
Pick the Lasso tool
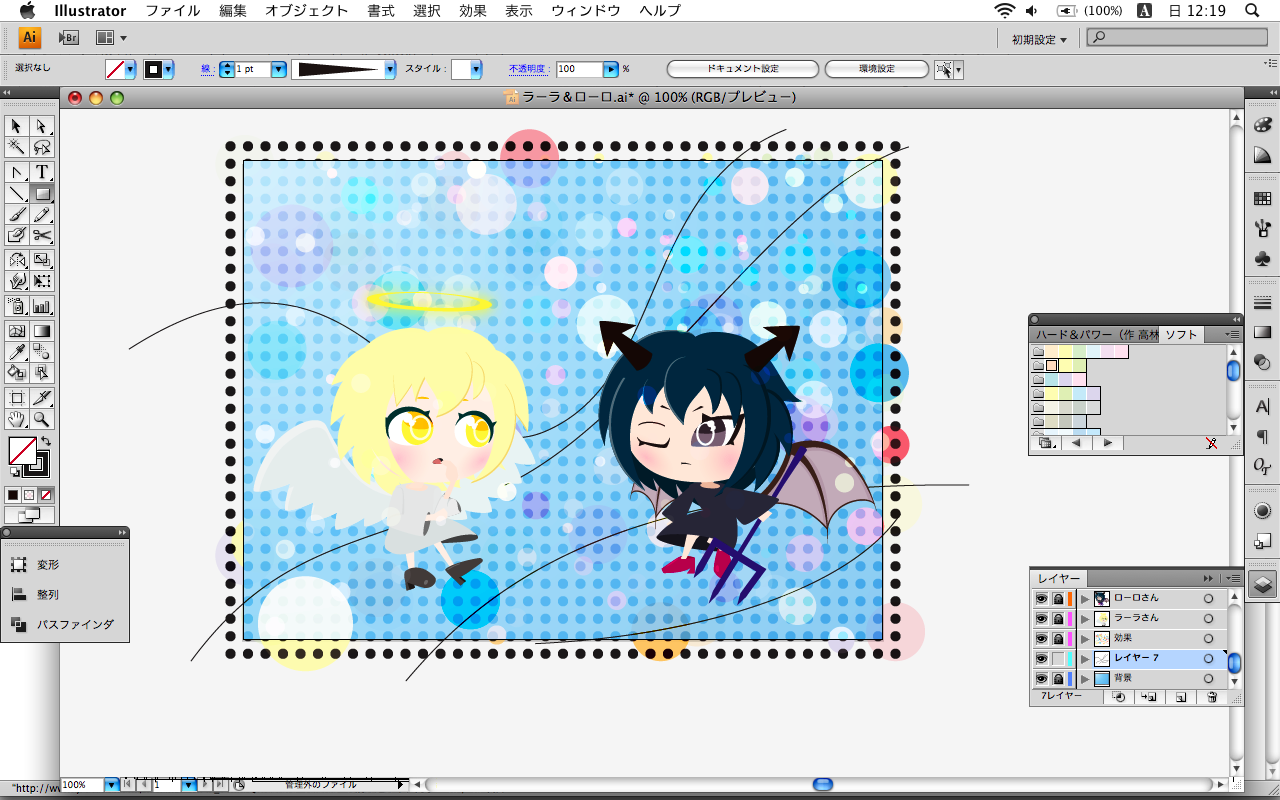point(42,147)
